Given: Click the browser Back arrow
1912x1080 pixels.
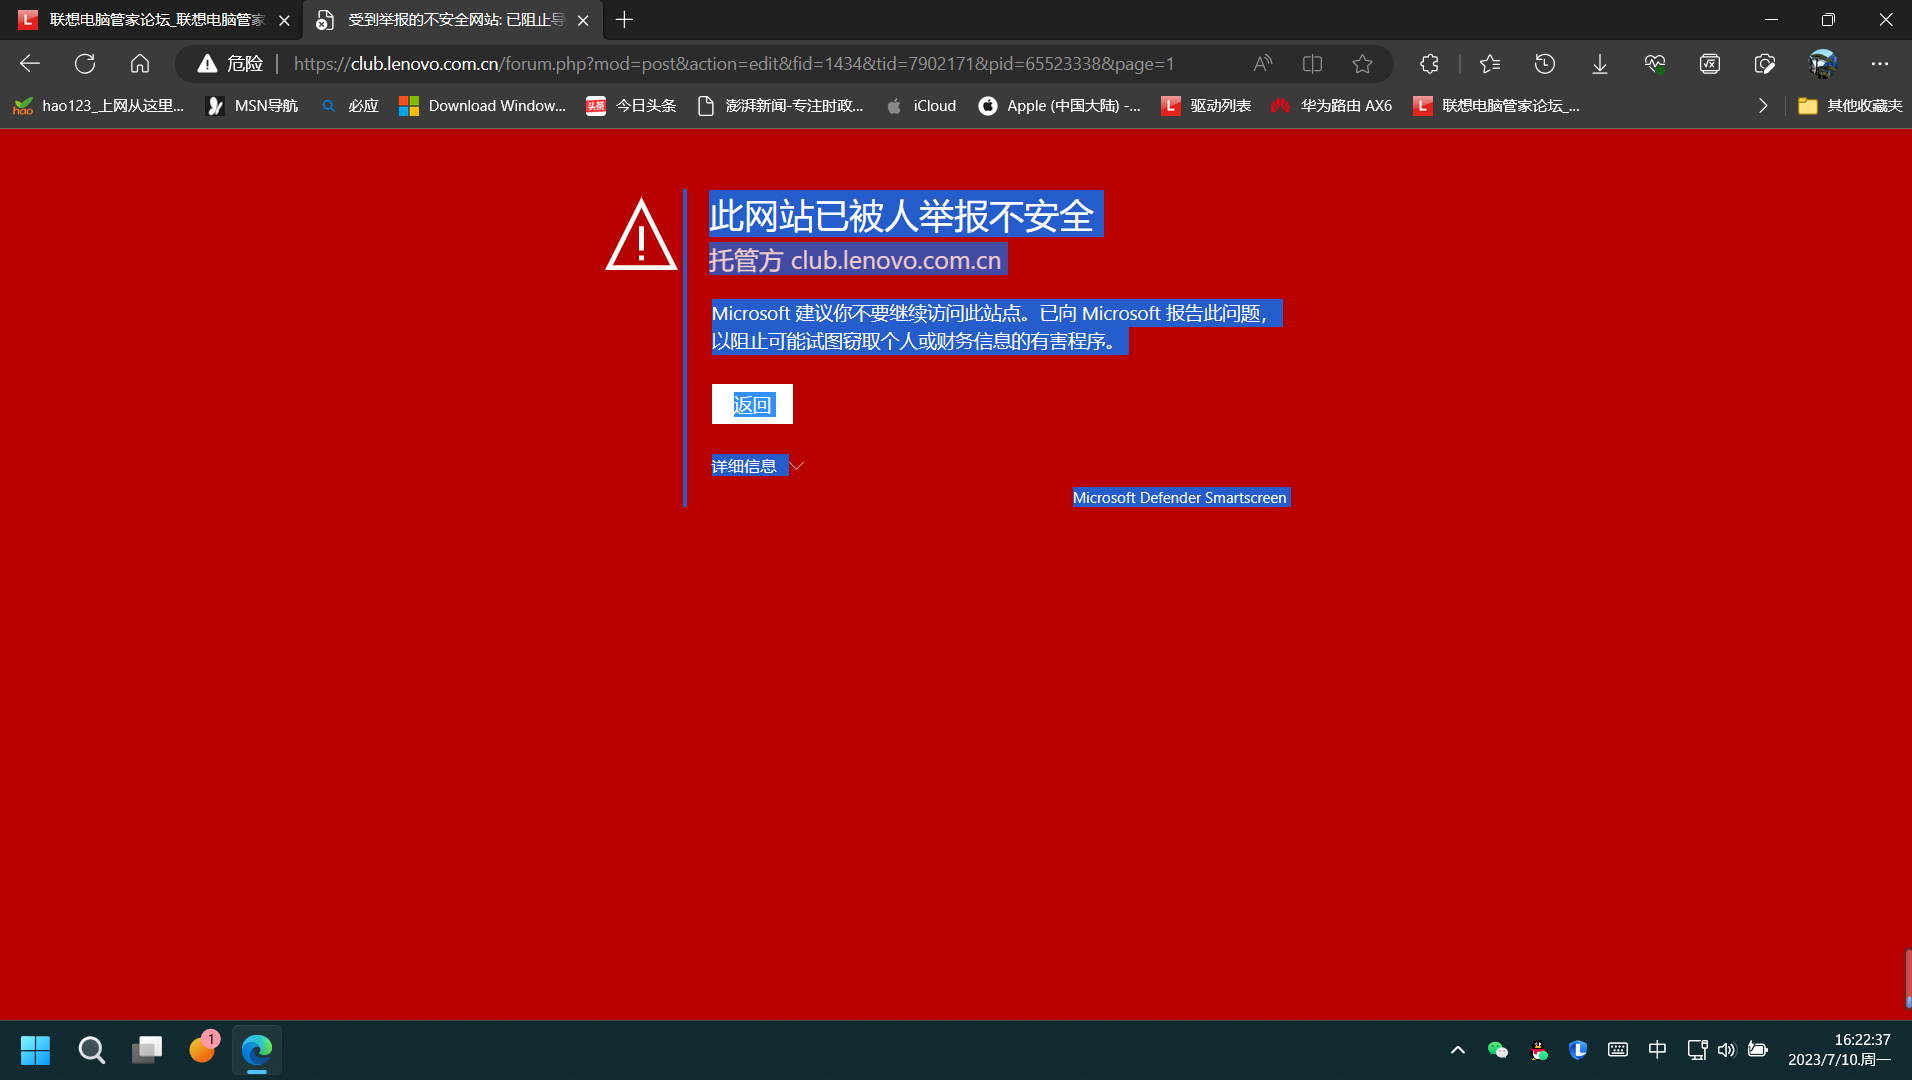Looking at the screenshot, I should (30, 64).
